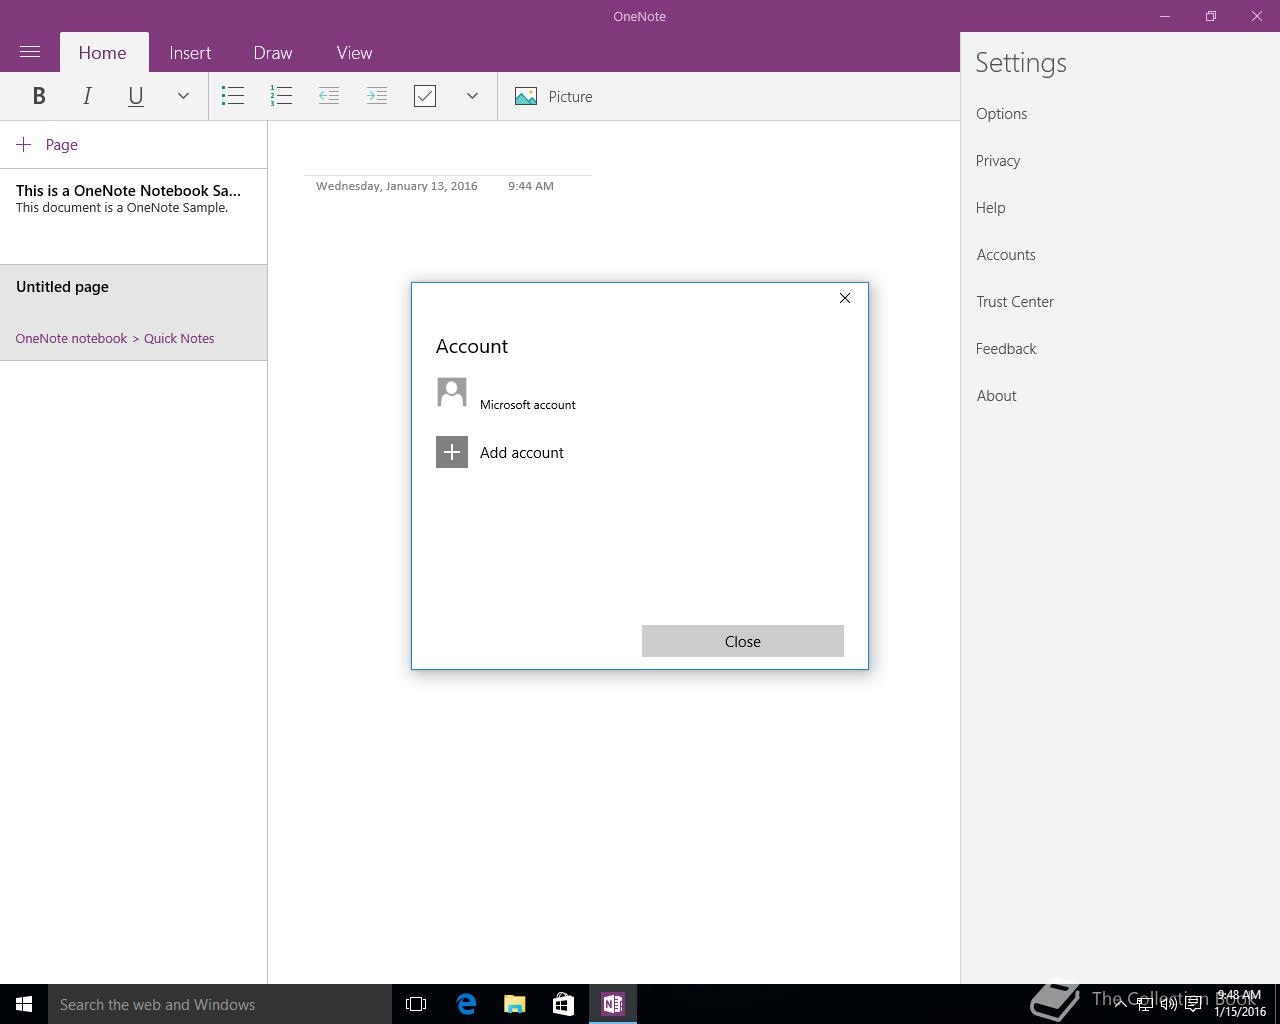
Task: Open the hamburger navigation menu
Action: click(x=30, y=52)
